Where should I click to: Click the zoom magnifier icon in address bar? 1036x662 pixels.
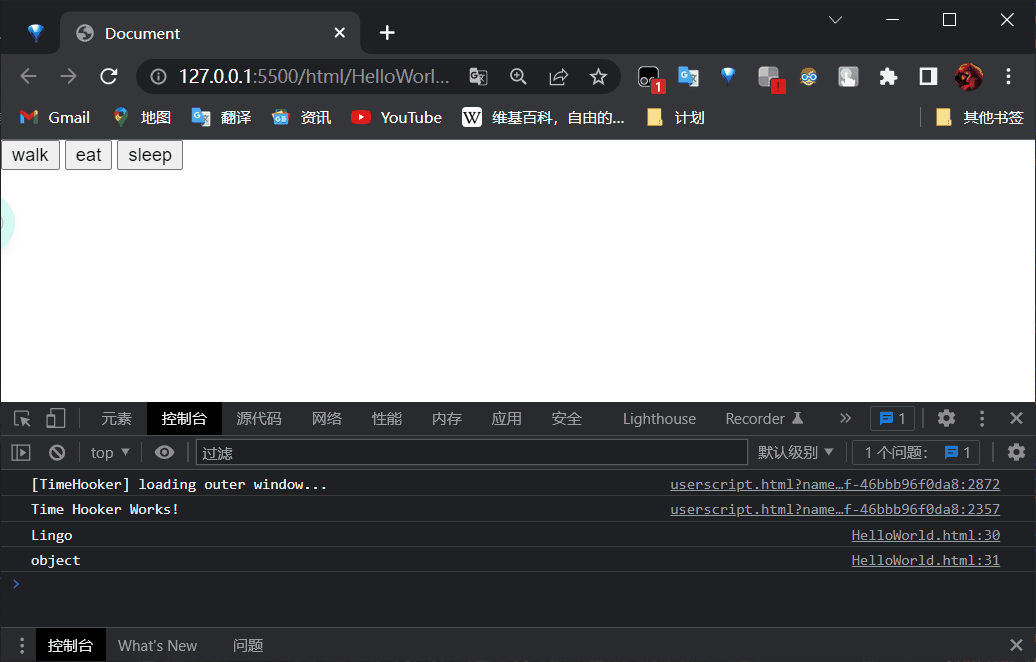pos(519,77)
